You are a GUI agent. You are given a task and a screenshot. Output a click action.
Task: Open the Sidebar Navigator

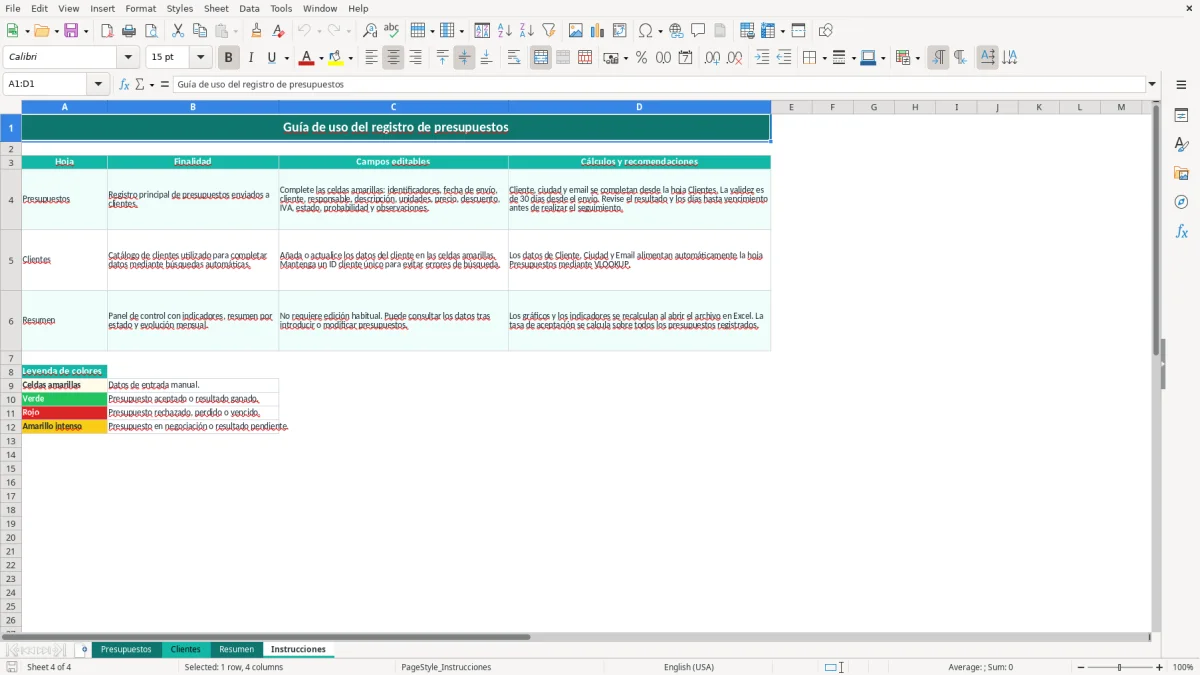tap(1181, 202)
